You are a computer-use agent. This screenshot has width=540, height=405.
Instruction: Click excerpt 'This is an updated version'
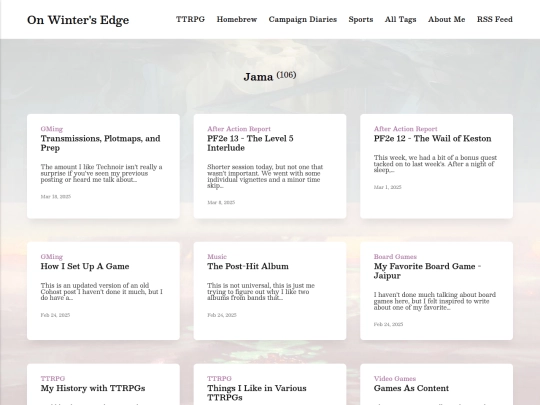pyautogui.click(x=102, y=292)
